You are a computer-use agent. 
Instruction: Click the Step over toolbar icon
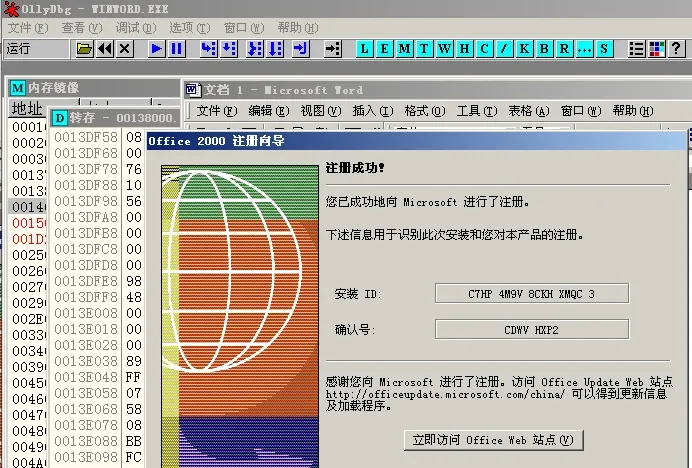point(229,49)
